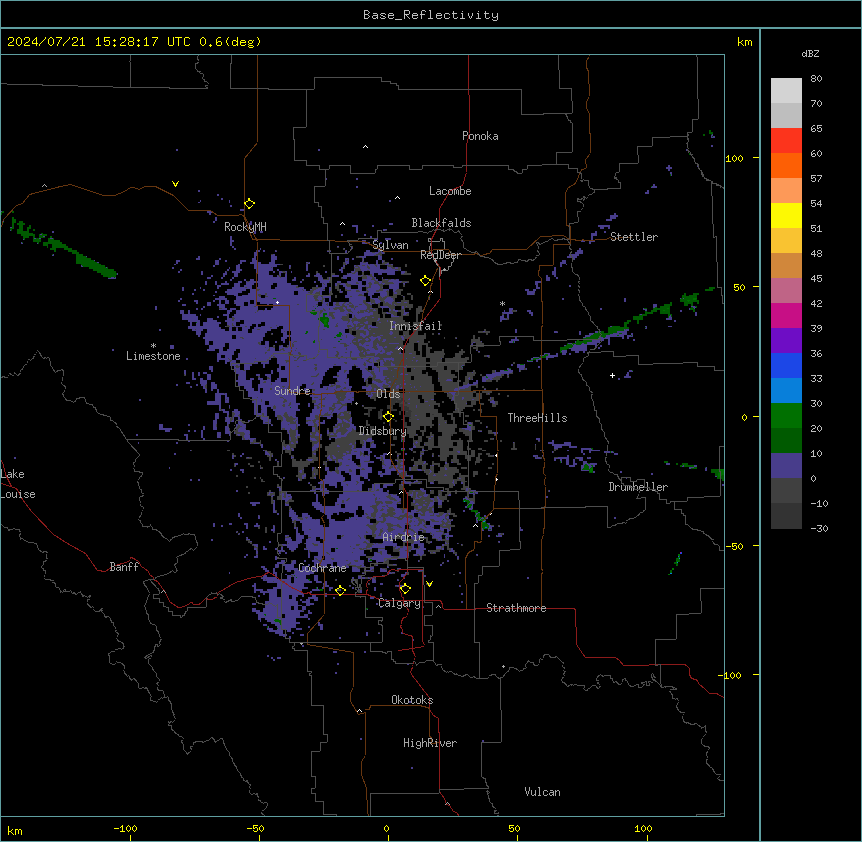Click the slate purple 0-10 dBZ swatch
862x842 pixels.
click(x=786, y=466)
